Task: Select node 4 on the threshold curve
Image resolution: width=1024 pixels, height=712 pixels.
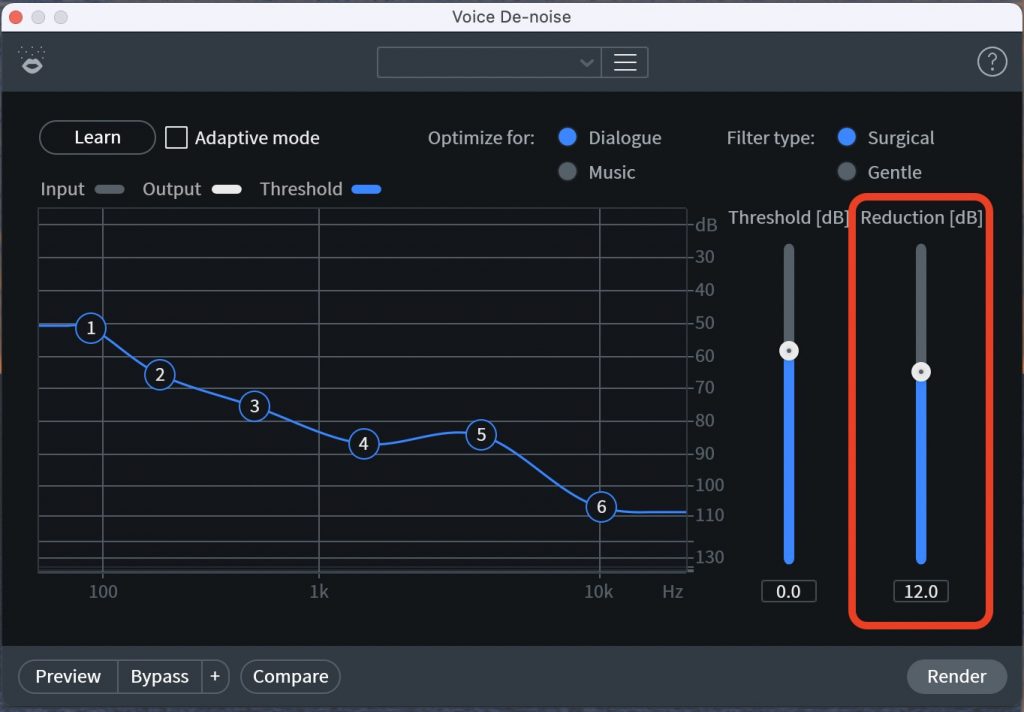Action: 363,443
